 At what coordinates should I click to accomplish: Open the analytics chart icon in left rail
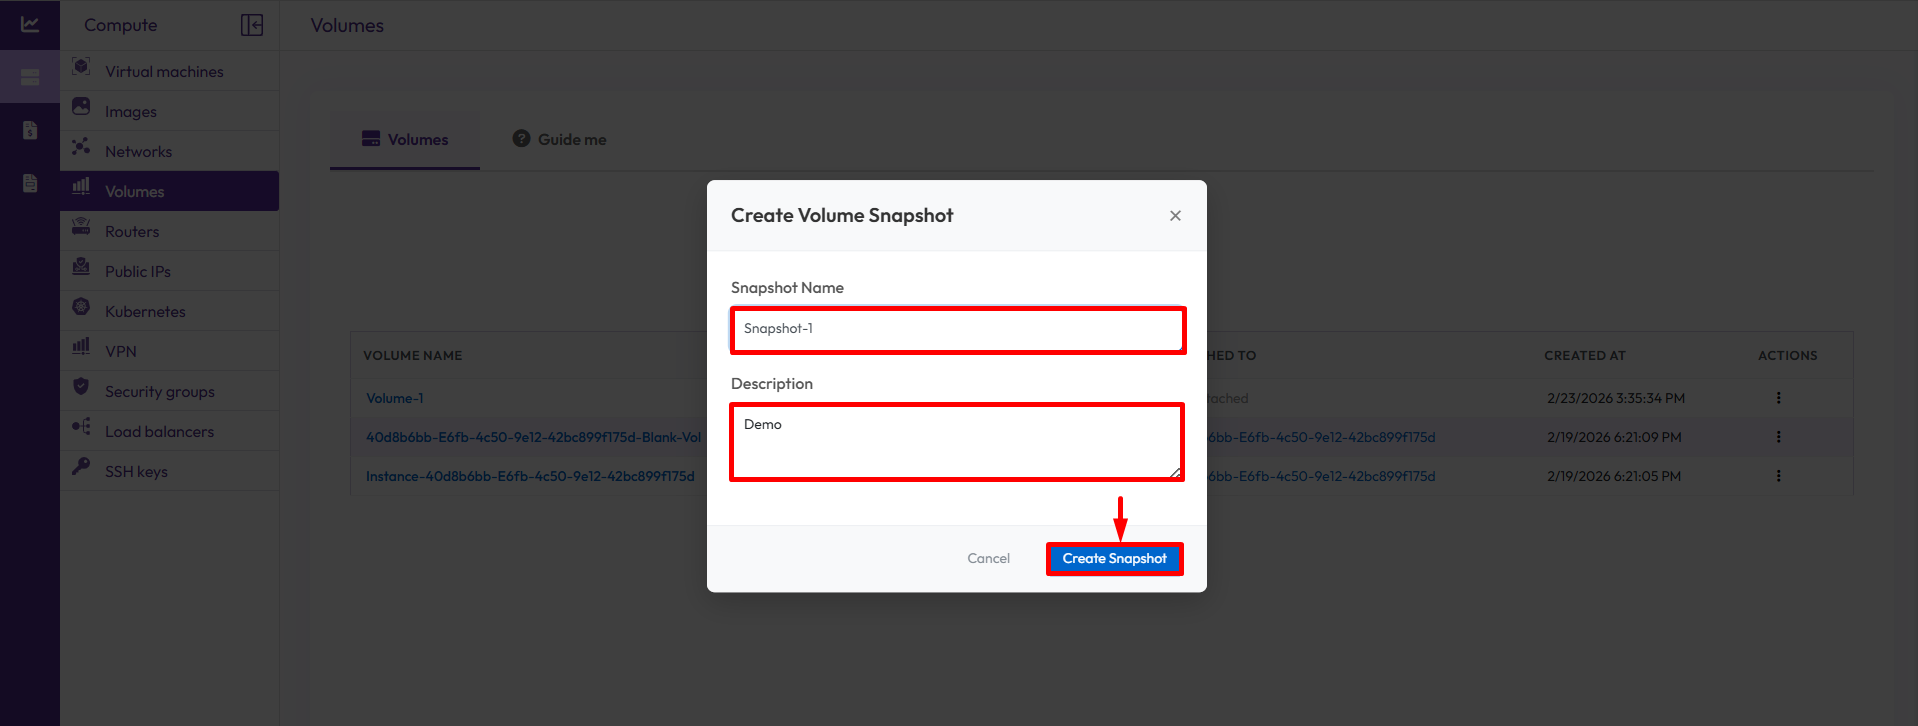30,24
